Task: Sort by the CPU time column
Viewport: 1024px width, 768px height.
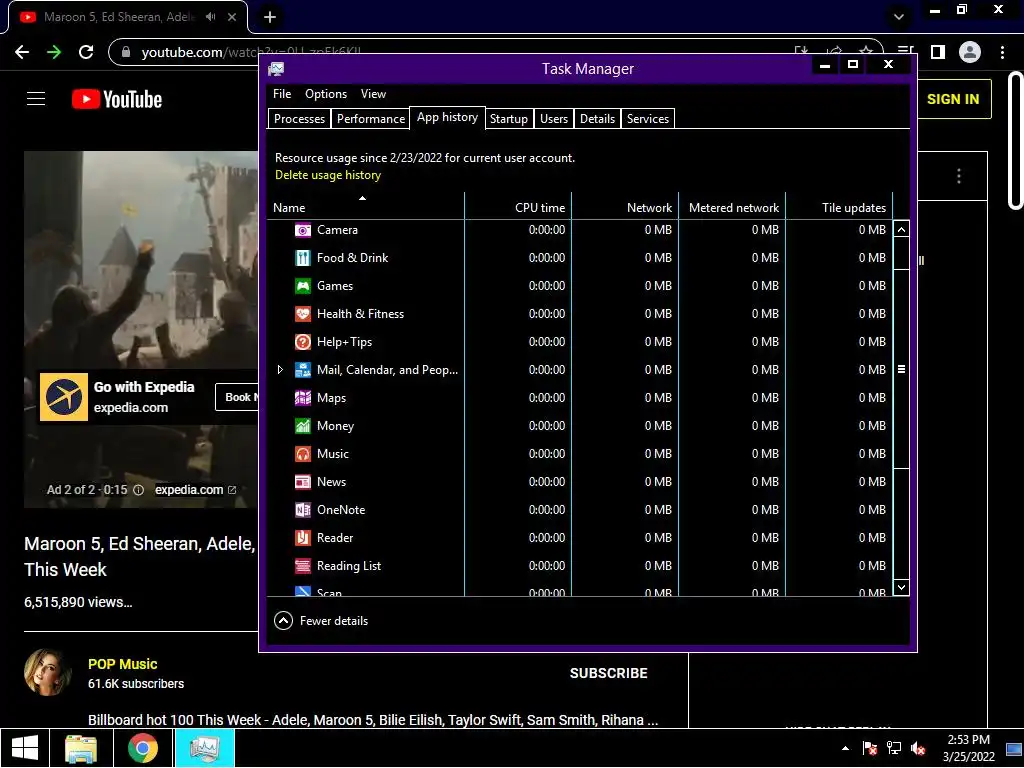Action: click(518, 207)
